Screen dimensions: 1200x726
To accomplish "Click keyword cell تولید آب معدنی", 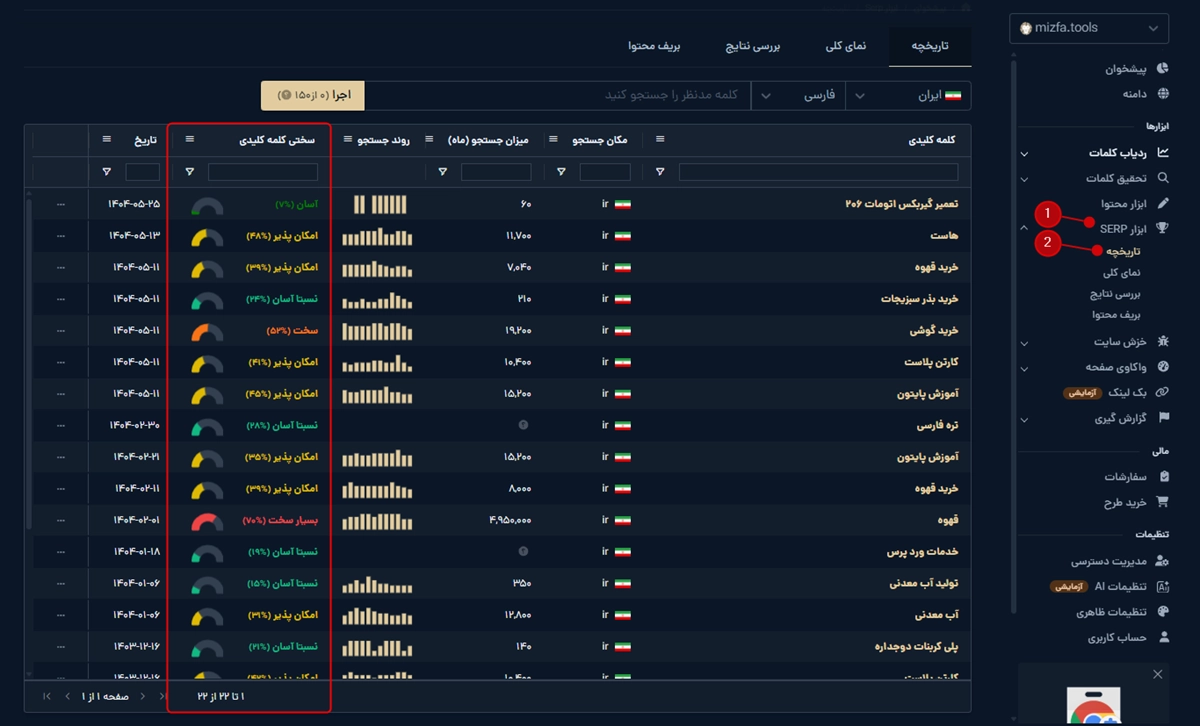I will tap(922, 583).
